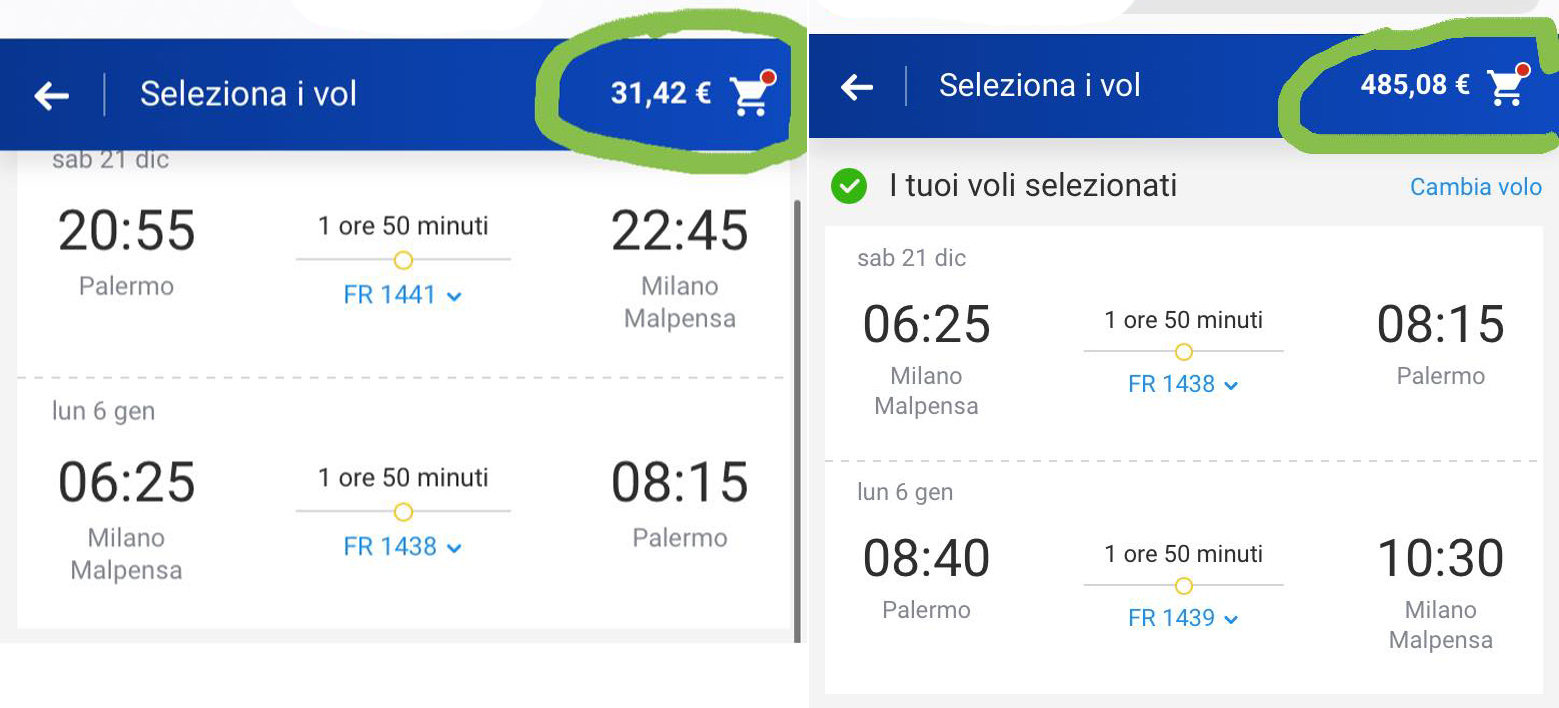
Task: Open the shopping cart showing 485,08 €
Action: tap(1509, 85)
